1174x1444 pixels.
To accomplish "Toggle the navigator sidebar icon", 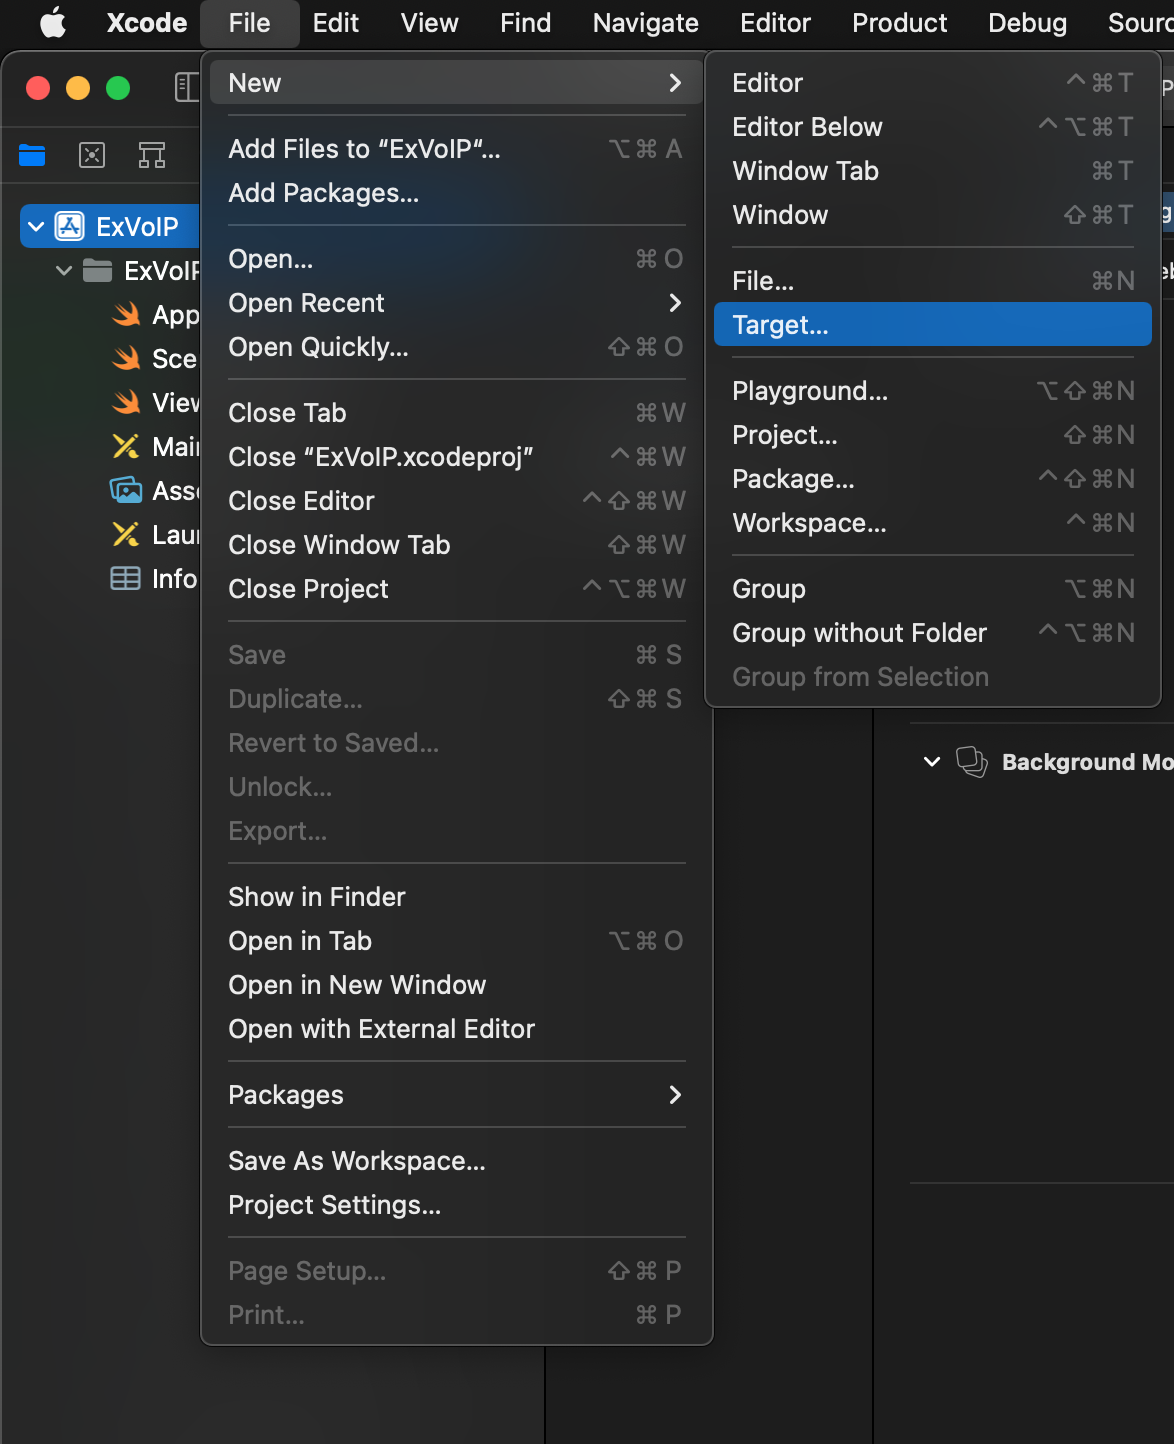I will 187,87.
